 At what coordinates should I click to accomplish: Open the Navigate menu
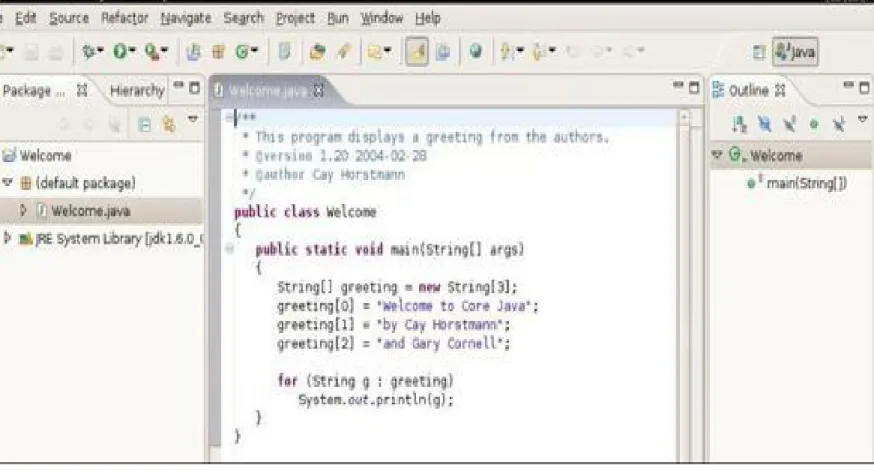[x=186, y=18]
